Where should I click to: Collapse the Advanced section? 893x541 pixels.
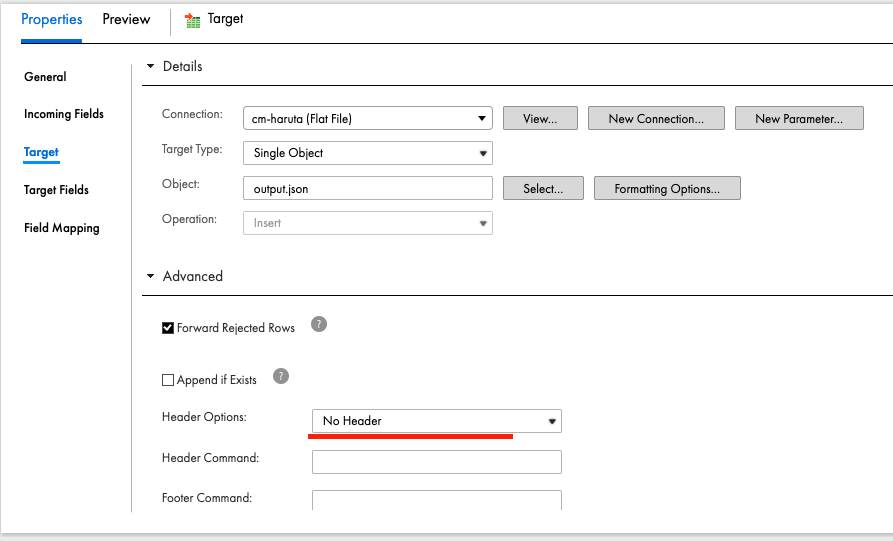tap(150, 276)
